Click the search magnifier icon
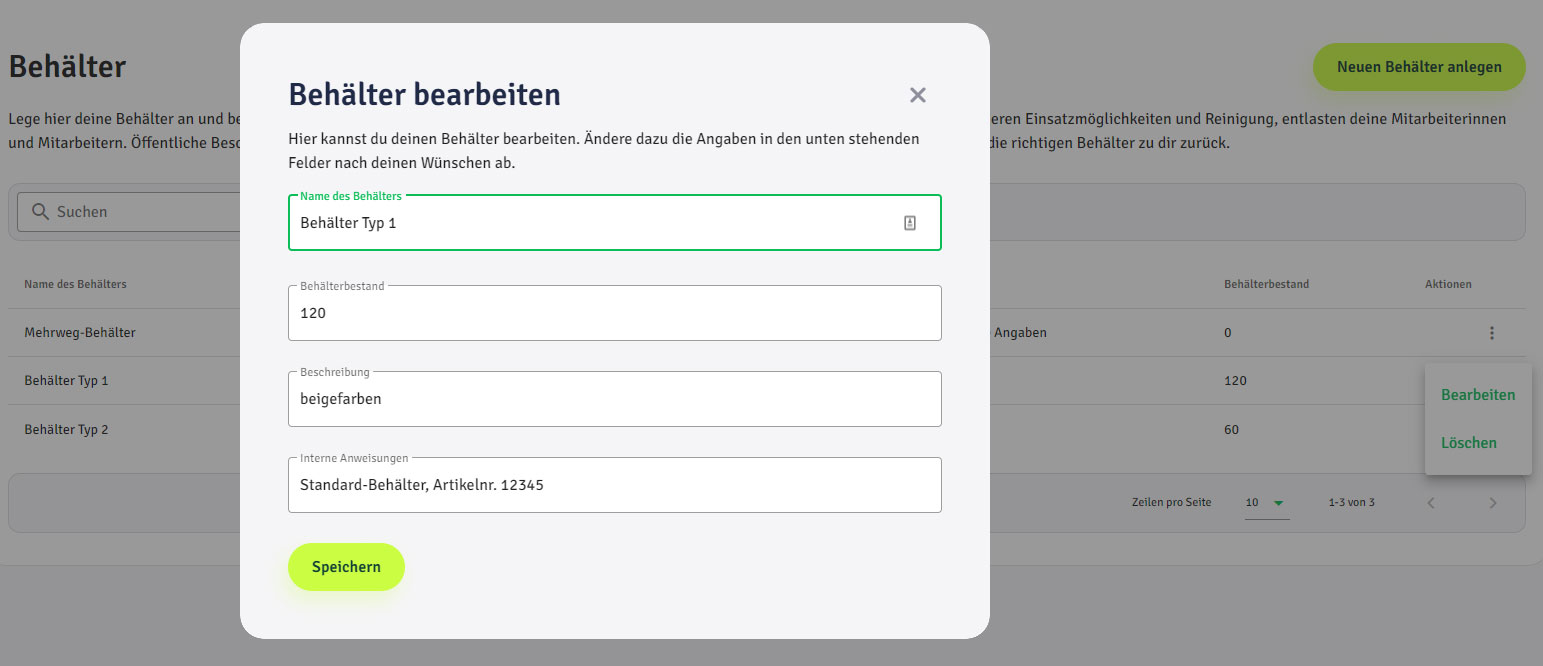 tap(40, 212)
